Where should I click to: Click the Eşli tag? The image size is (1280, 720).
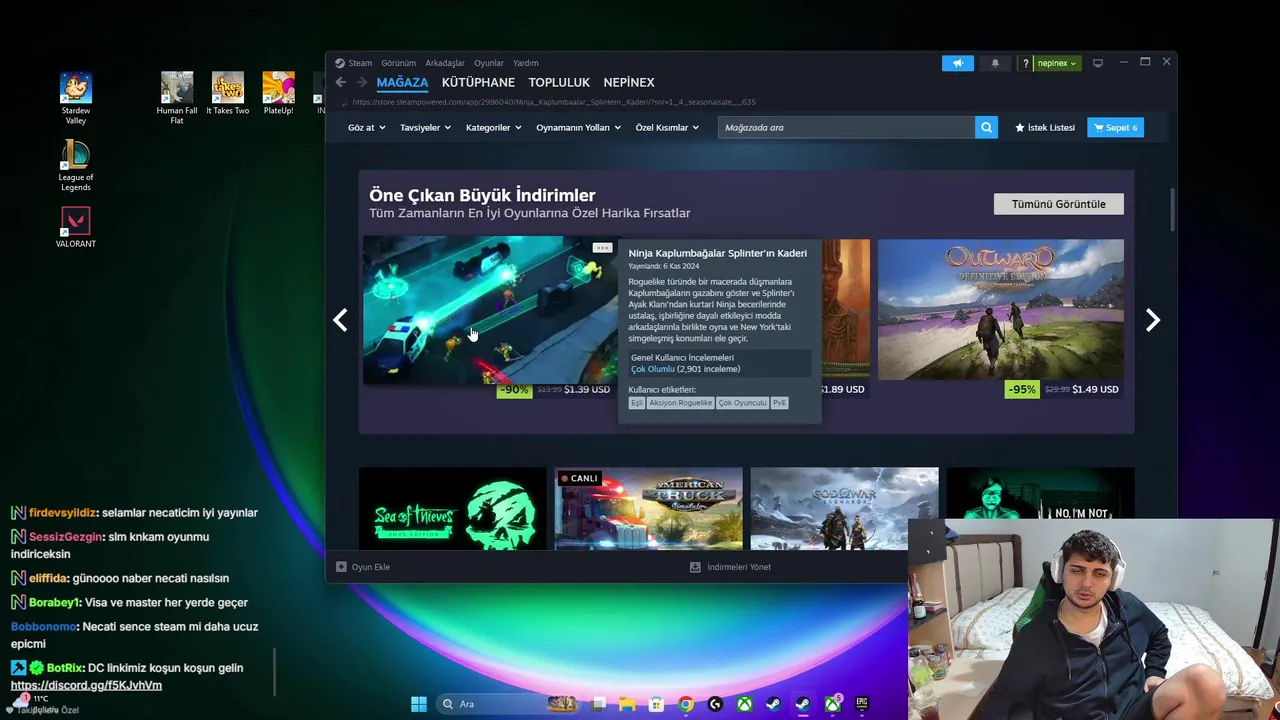tap(637, 403)
